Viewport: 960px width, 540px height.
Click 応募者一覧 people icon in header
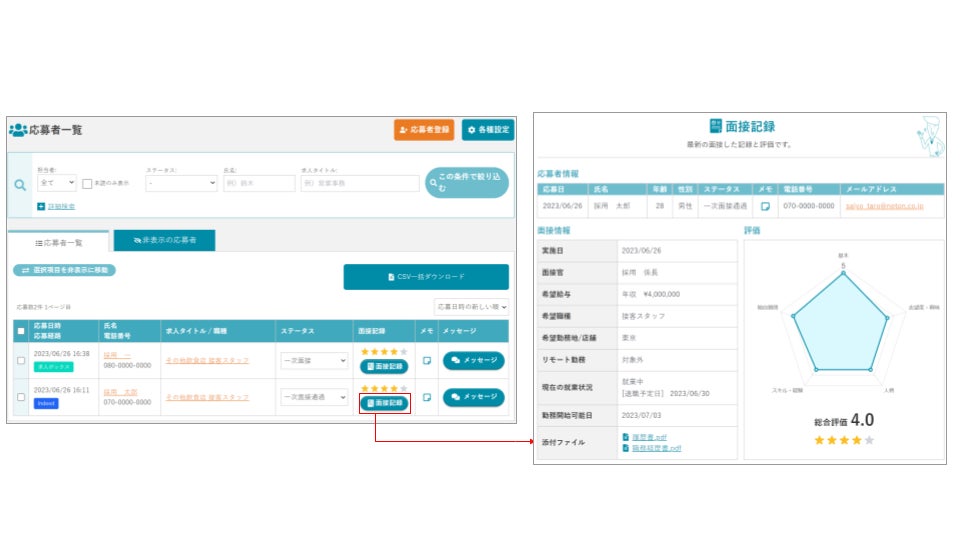tap(18, 130)
